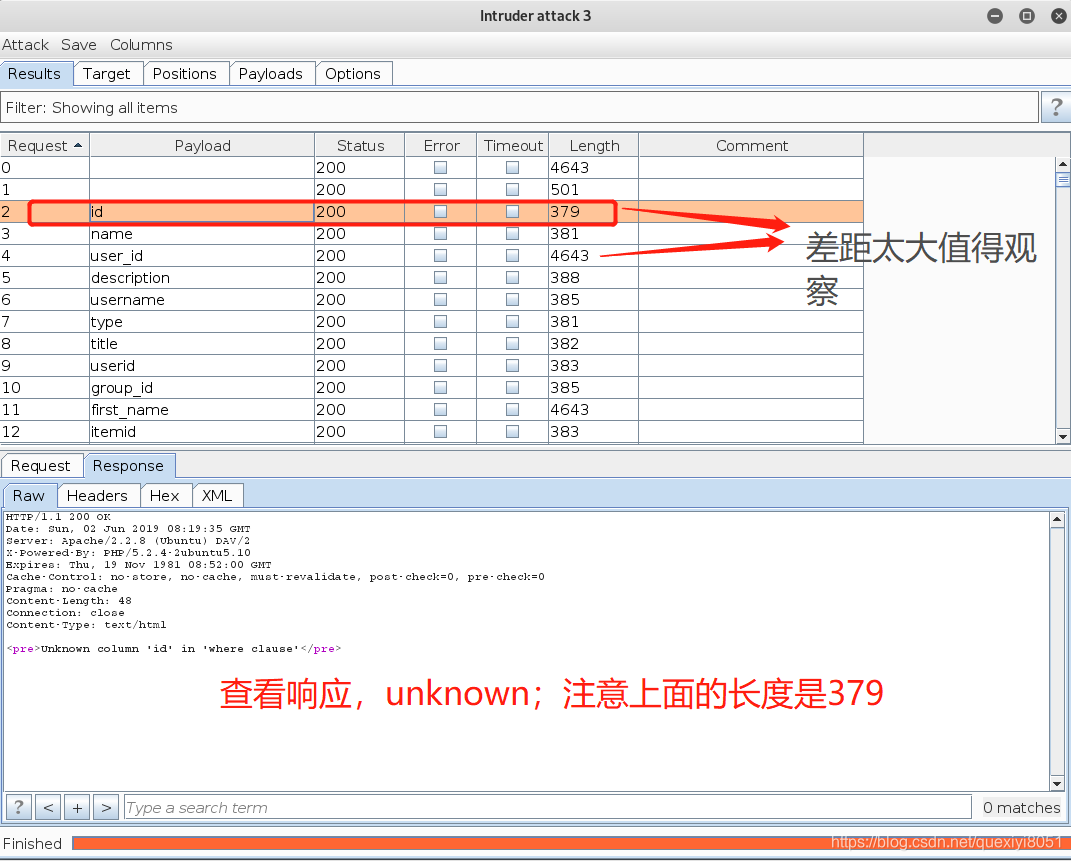Toggle Timeout checkbox for request 0
This screenshot has height=861, width=1071.
click(x=512, y=167)
